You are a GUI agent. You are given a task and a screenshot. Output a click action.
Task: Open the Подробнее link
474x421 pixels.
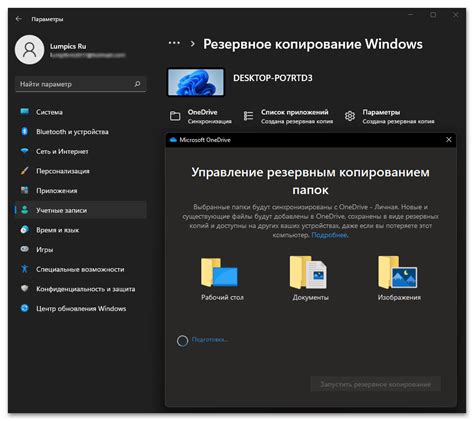coord(330,235)
